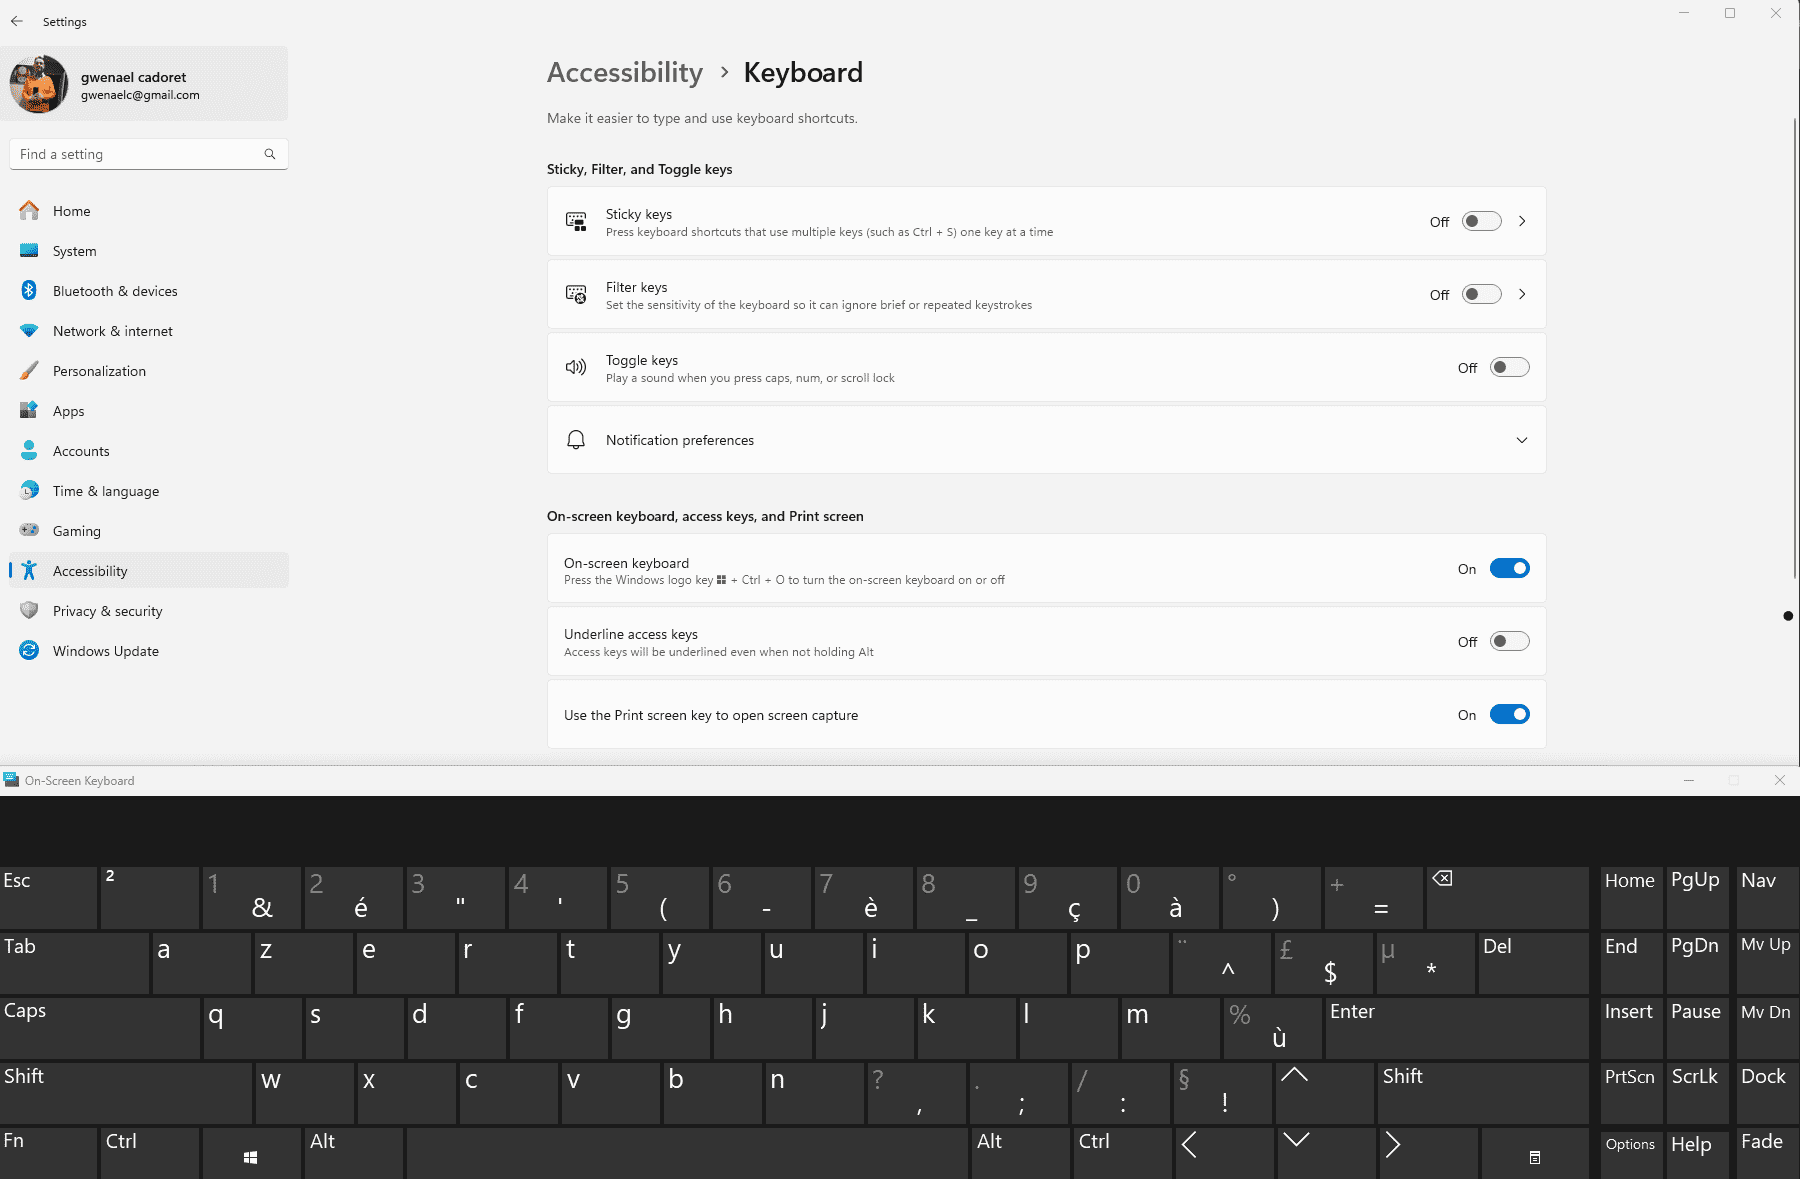This screenshot has height=1179, width=1800.
Task: Enable Underline access keys toggle
Action: coord(1509,641)
